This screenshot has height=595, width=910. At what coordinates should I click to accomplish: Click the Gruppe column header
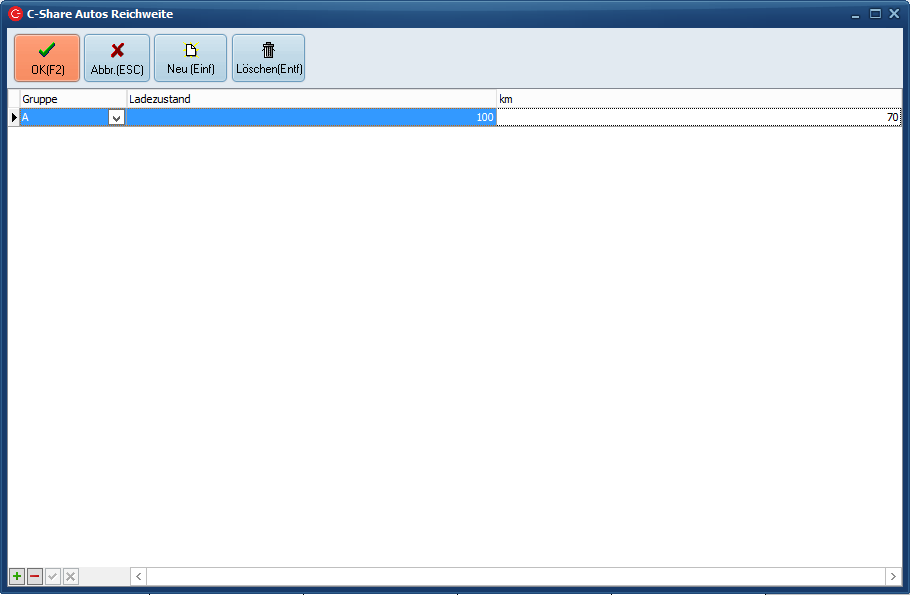[x=73, y=99]
